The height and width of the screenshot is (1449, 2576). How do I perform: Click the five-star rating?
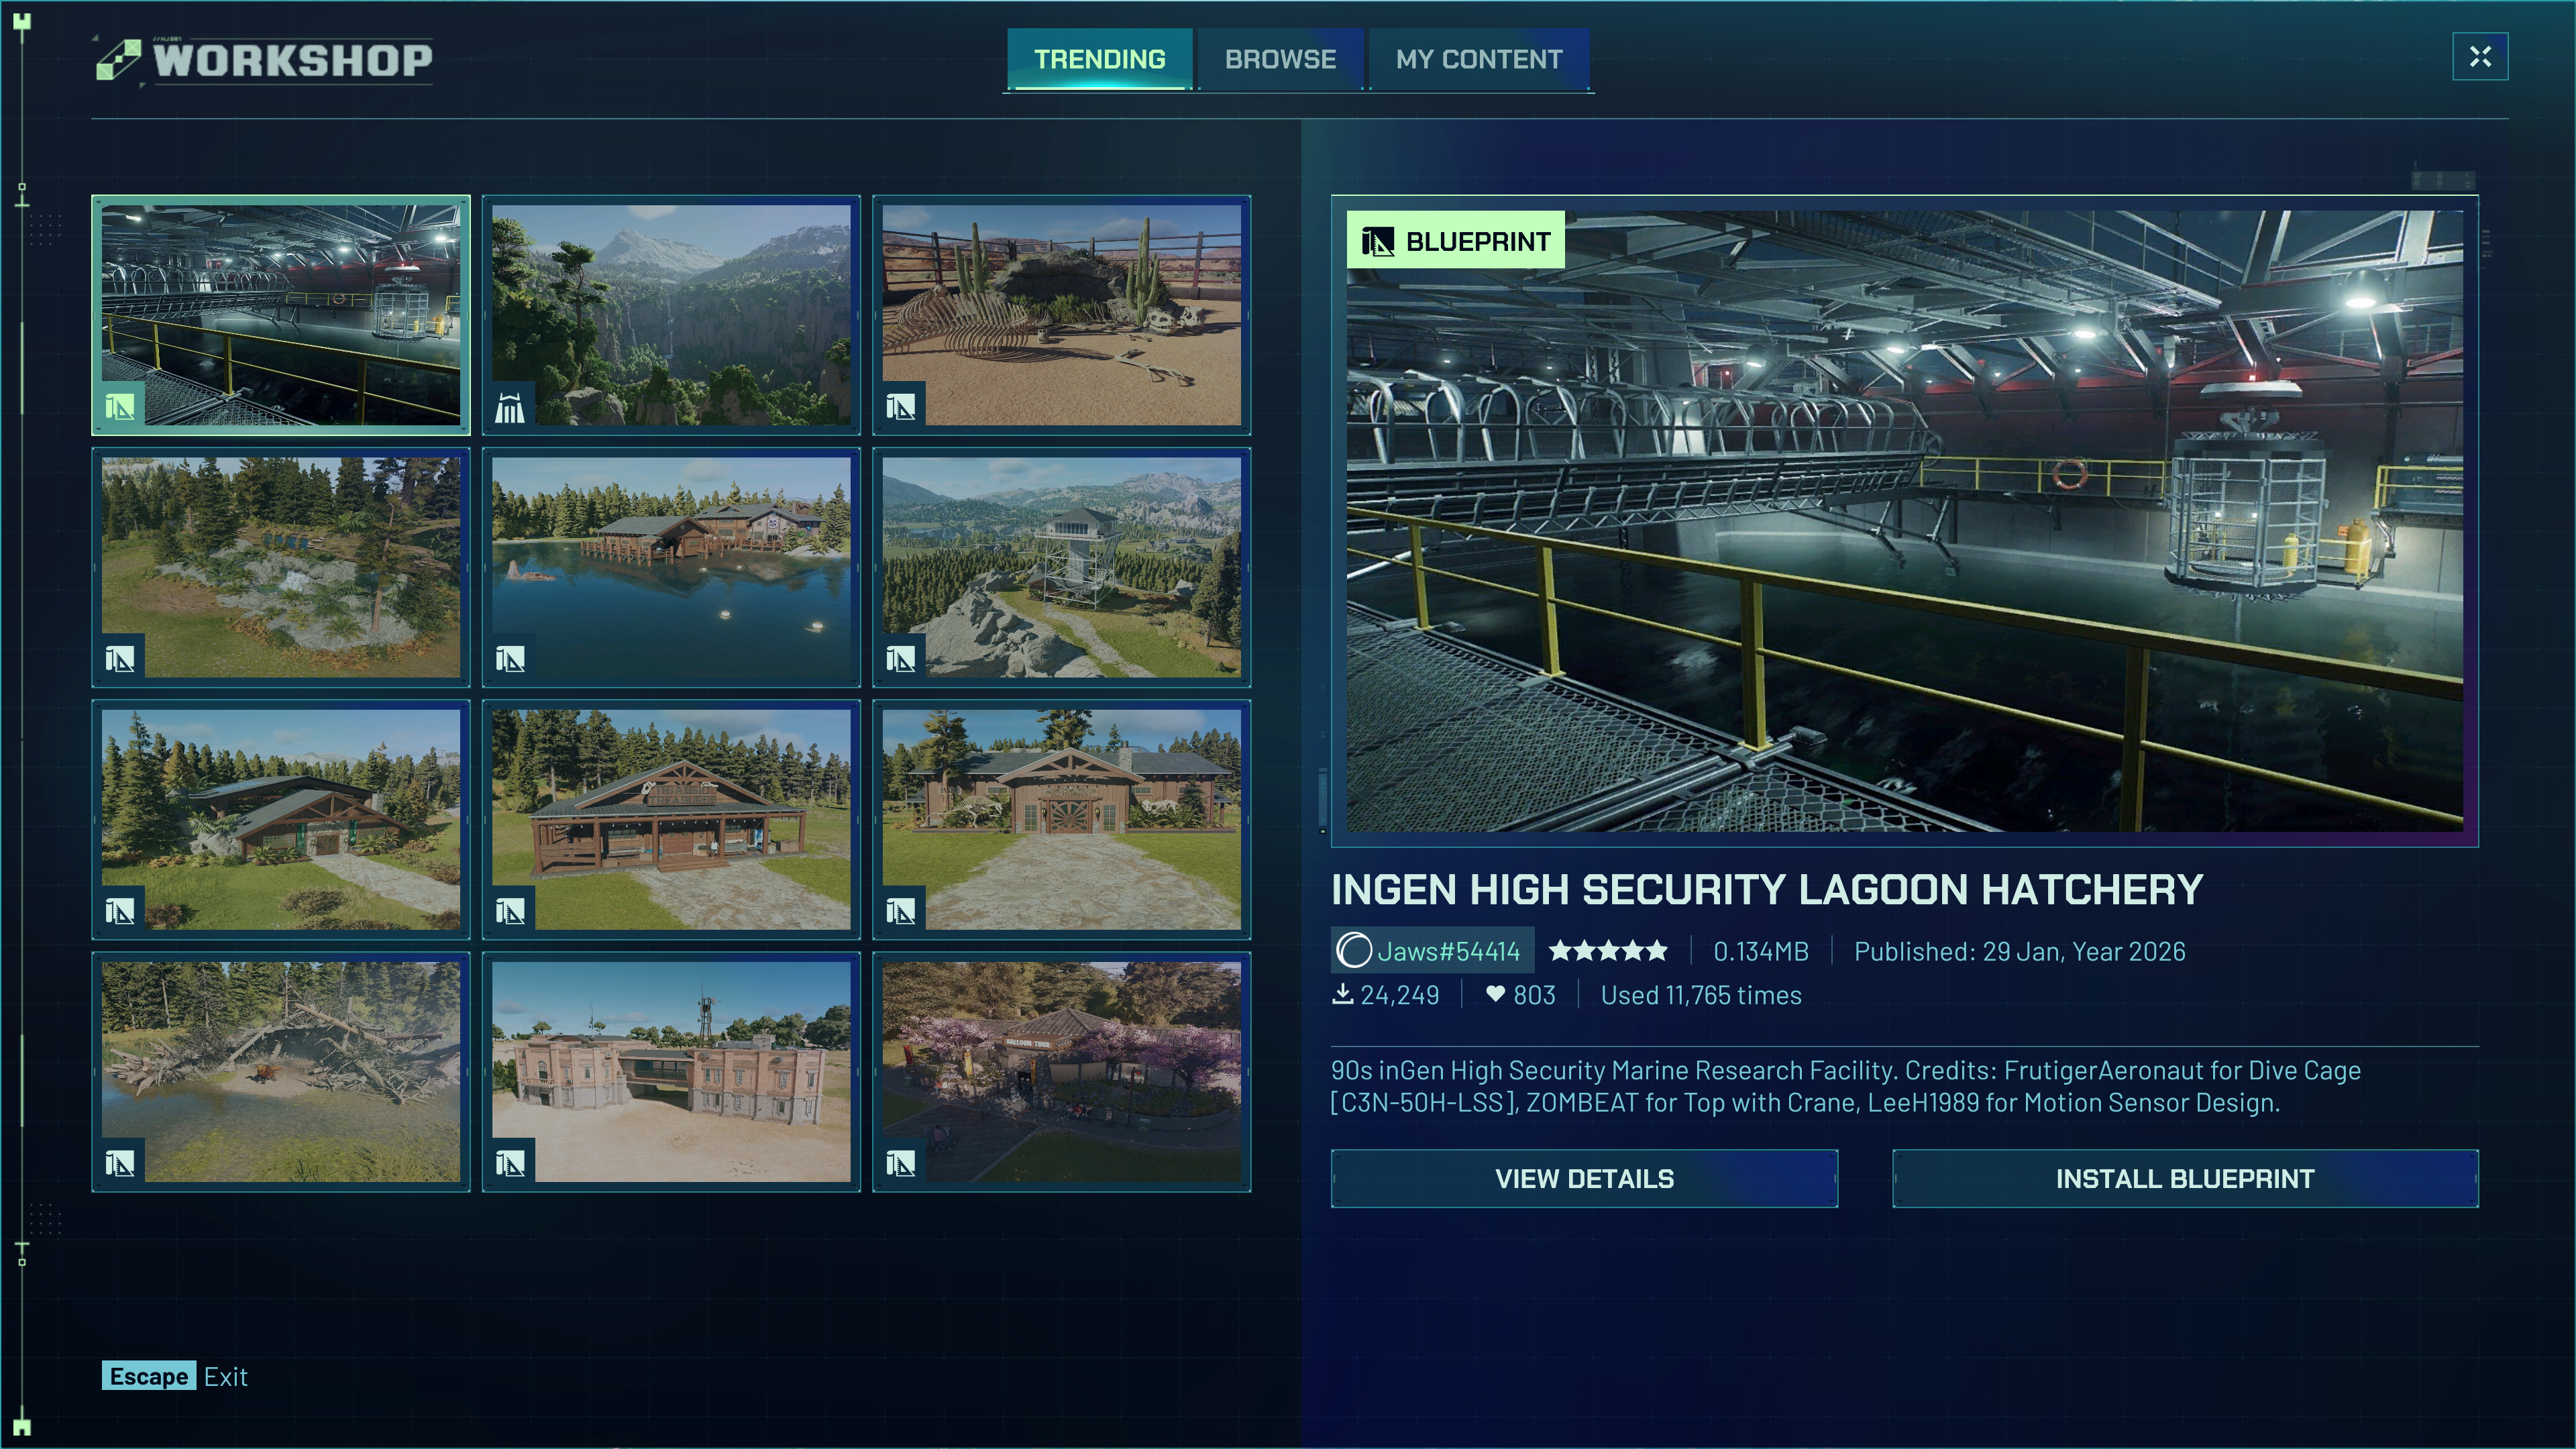(x=1608, y=950)
